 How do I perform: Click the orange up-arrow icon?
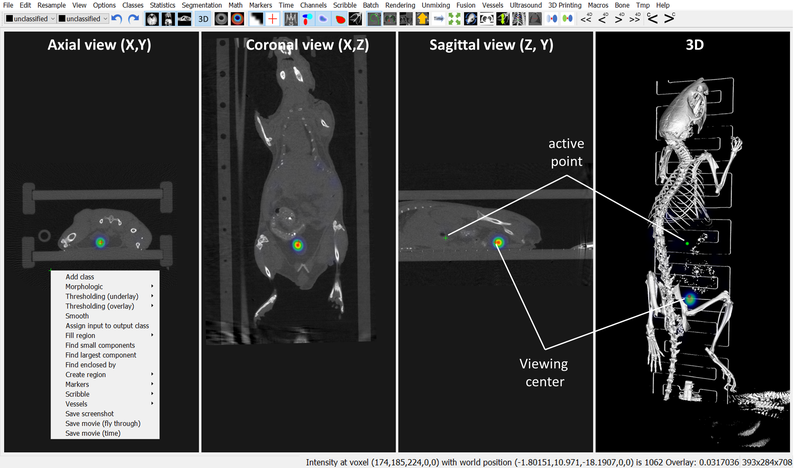click(x=421, y=18)
